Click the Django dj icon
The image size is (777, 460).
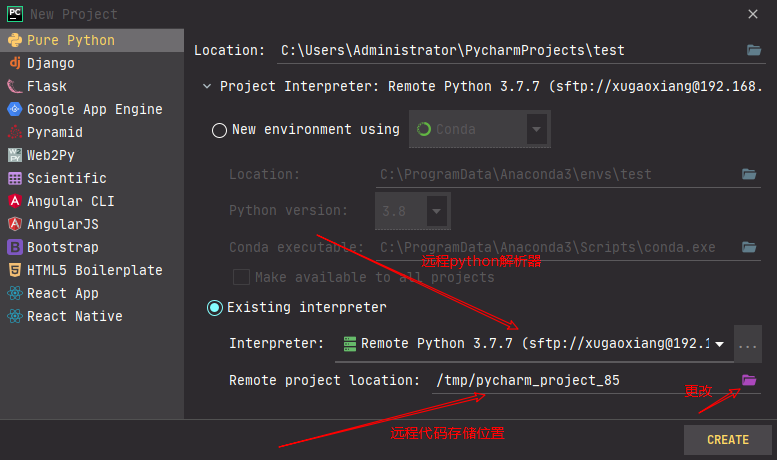pyautogui.click(x=15, y=63)
